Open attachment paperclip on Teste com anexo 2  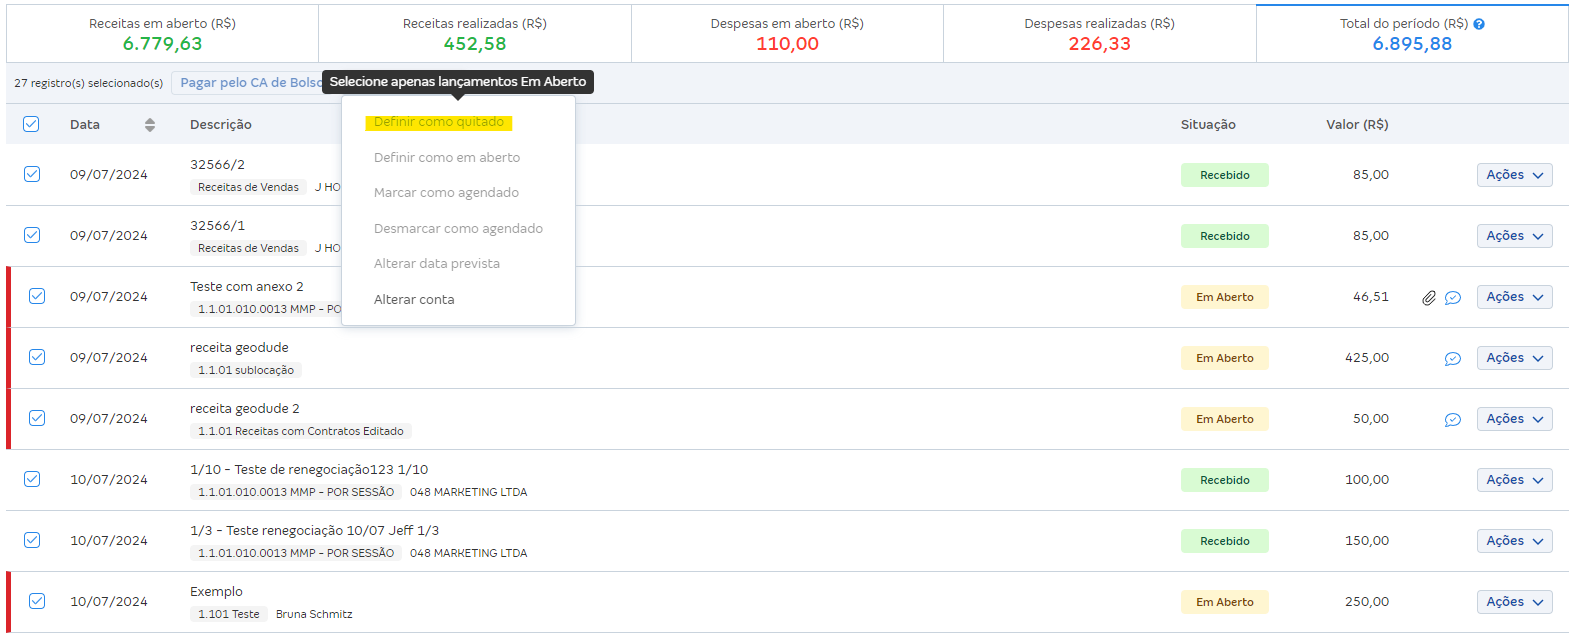(x=1429, y=298)
